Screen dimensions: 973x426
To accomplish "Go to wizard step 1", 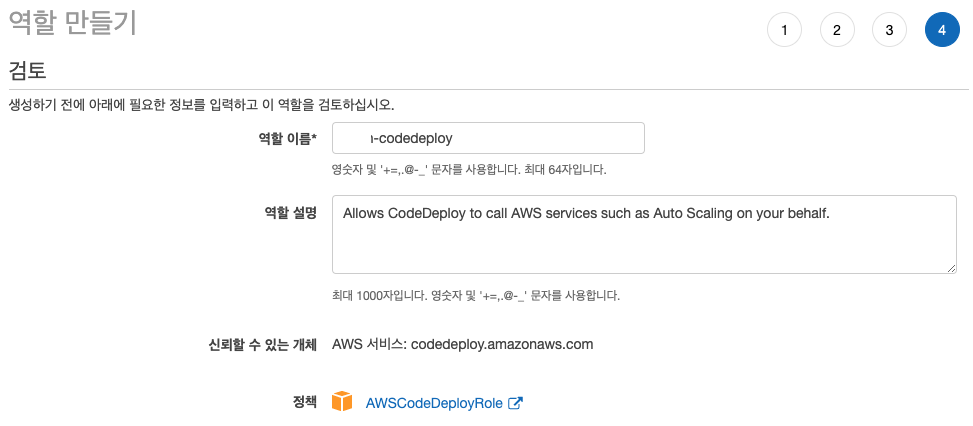I will pos(784,30).
